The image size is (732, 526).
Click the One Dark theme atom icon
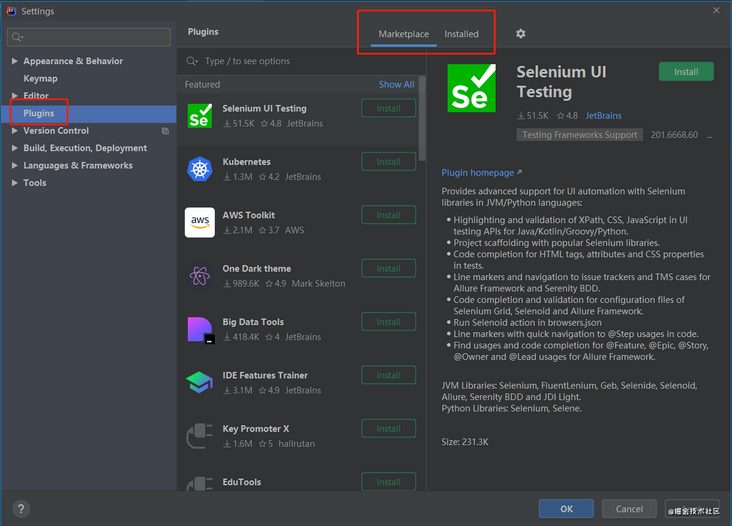coord(200,276)
